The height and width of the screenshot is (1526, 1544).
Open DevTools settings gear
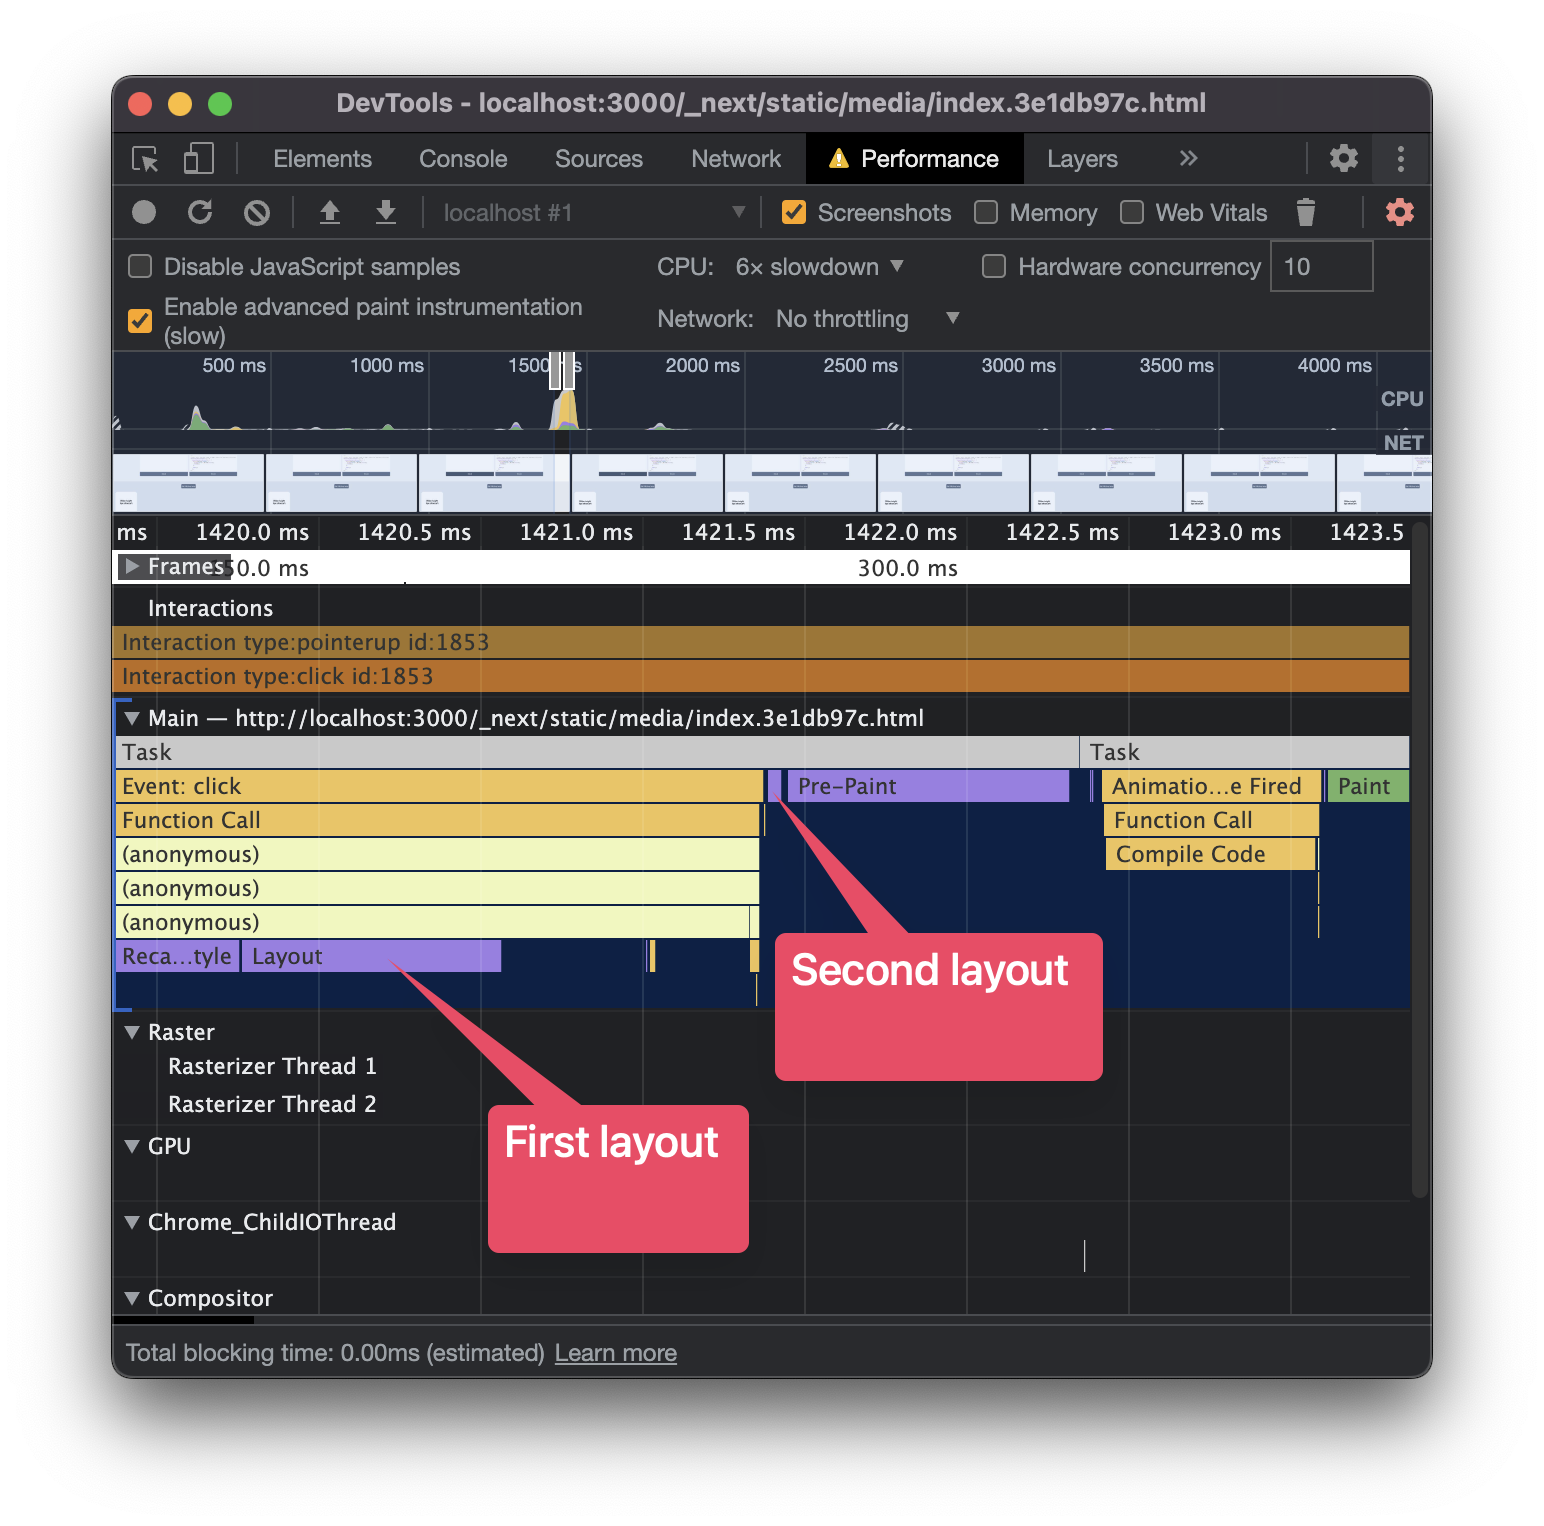click(x=1343, y=158)
